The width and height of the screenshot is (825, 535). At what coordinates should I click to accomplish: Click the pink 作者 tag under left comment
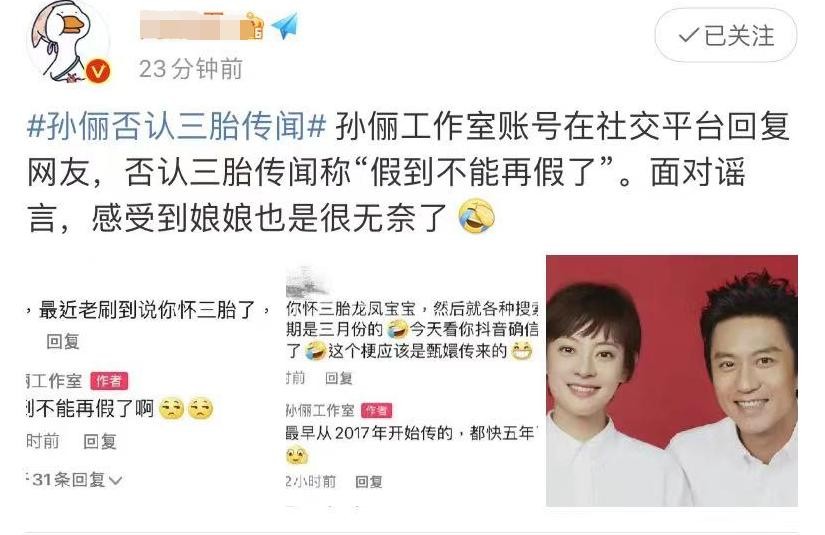109,380
